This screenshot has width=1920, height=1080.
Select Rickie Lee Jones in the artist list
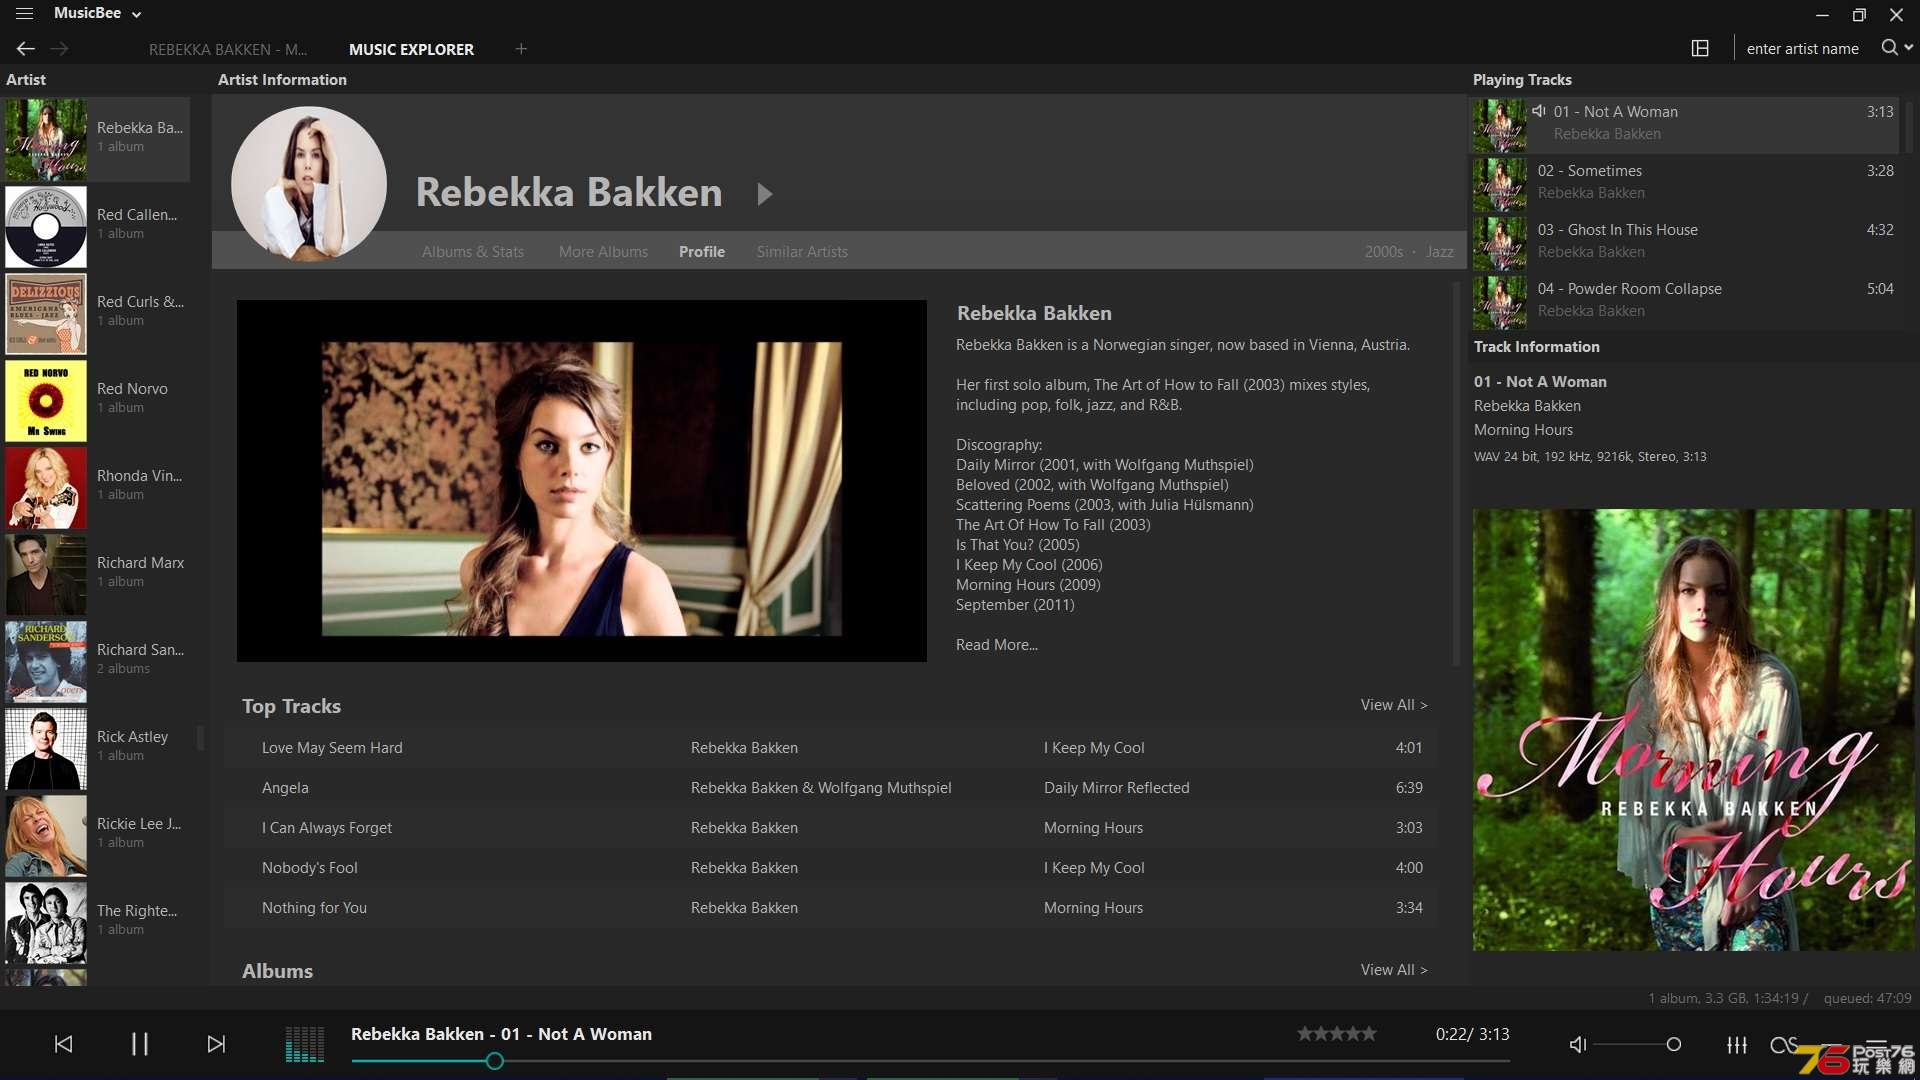tap(97, 835)
